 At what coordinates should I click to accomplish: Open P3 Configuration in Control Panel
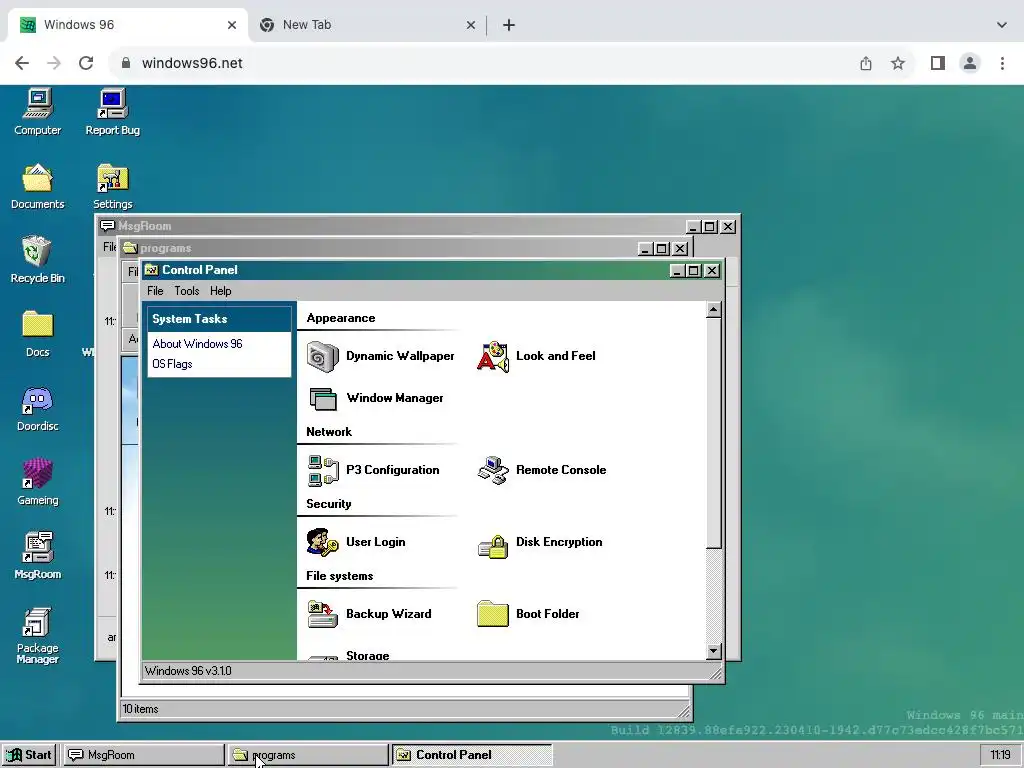pos(374,470)
